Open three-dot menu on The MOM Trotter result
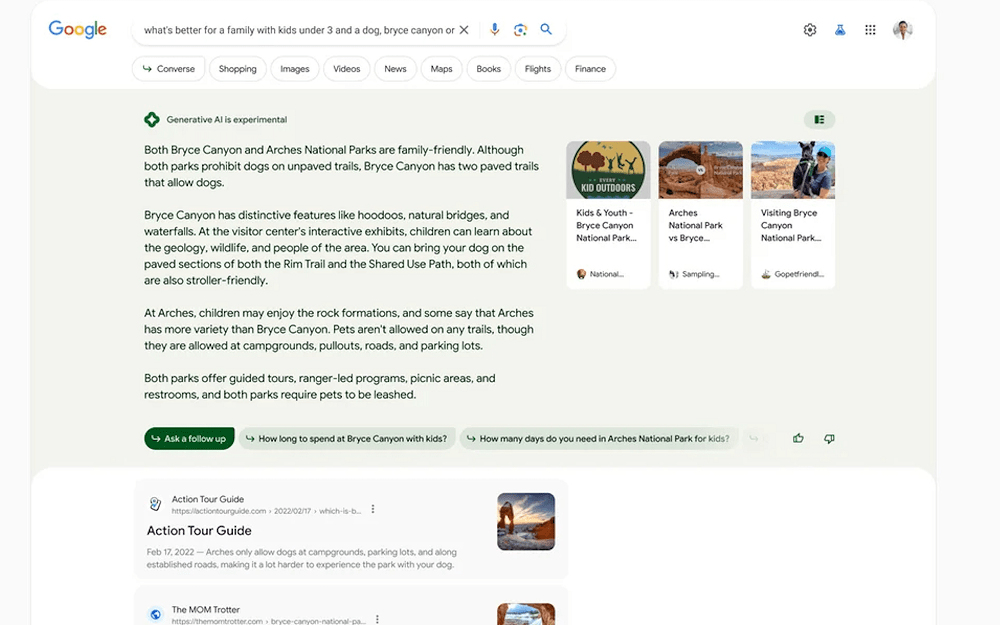The height and width of the screenshot is (625, 1000). click(x=376, y=618)
